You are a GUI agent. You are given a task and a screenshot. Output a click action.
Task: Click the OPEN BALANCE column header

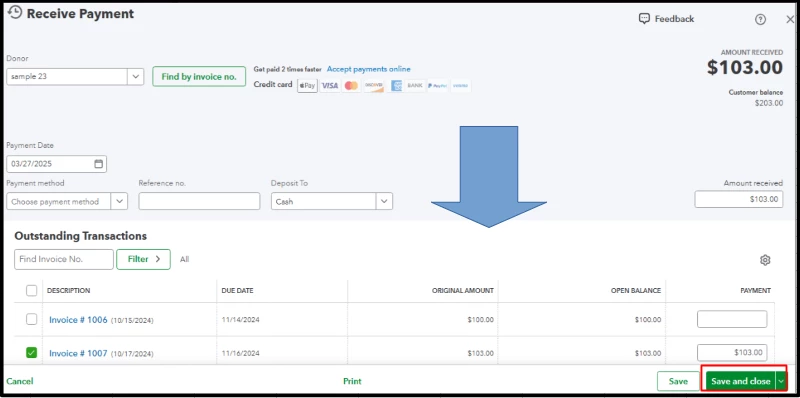pyautogui.click(x=636, y=291)
